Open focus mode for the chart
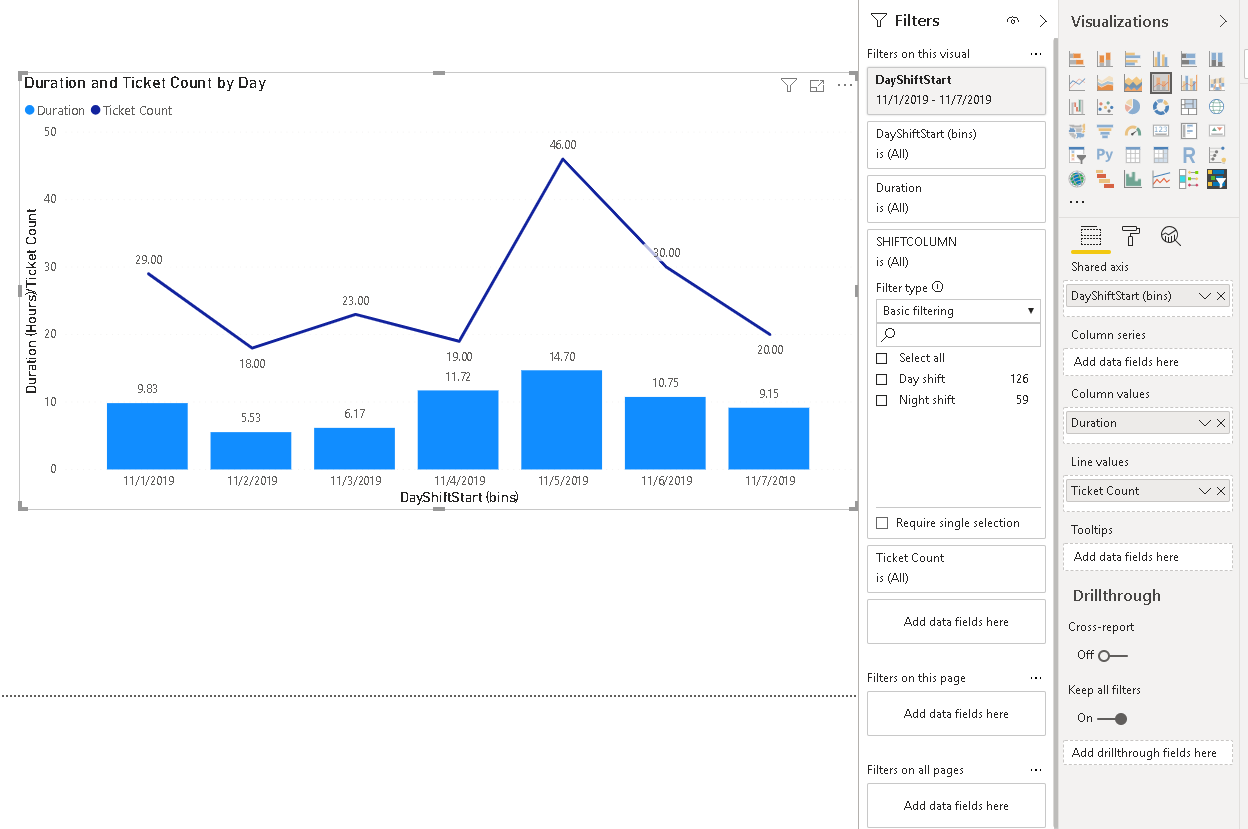The image size is (1248, 829). point(817,86)
